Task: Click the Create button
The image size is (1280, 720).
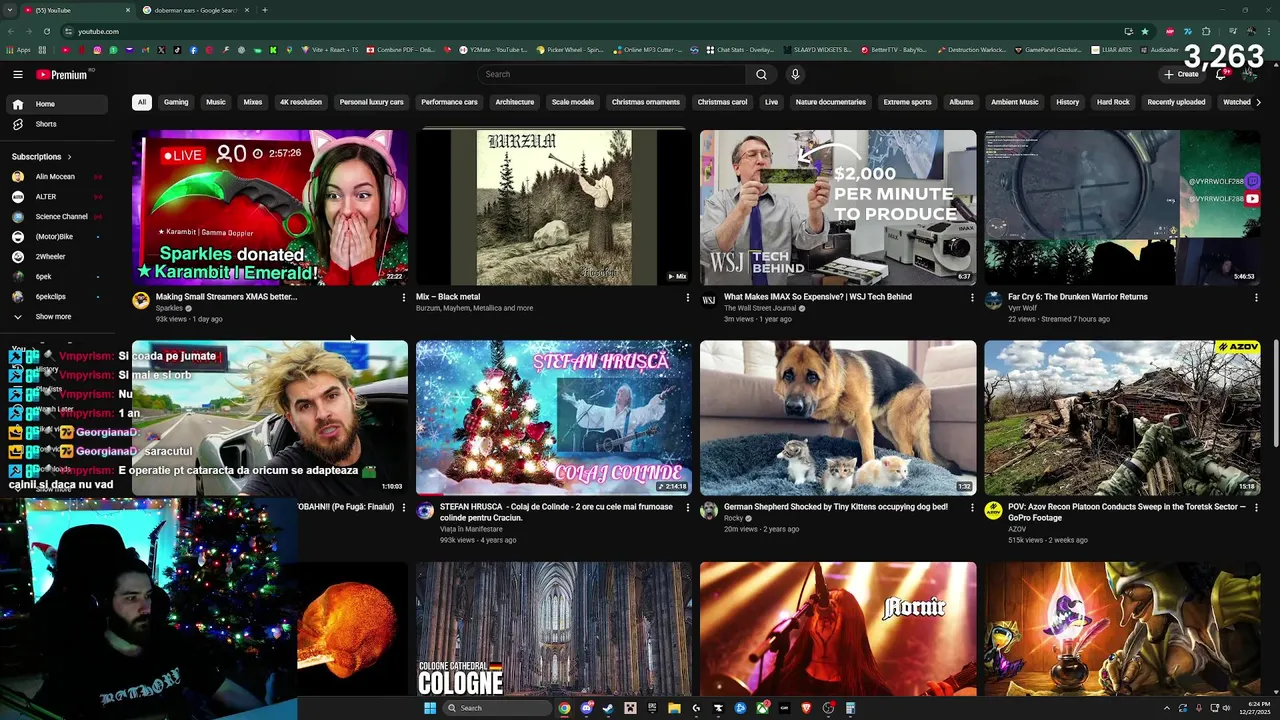Action: pos(1181,74)
